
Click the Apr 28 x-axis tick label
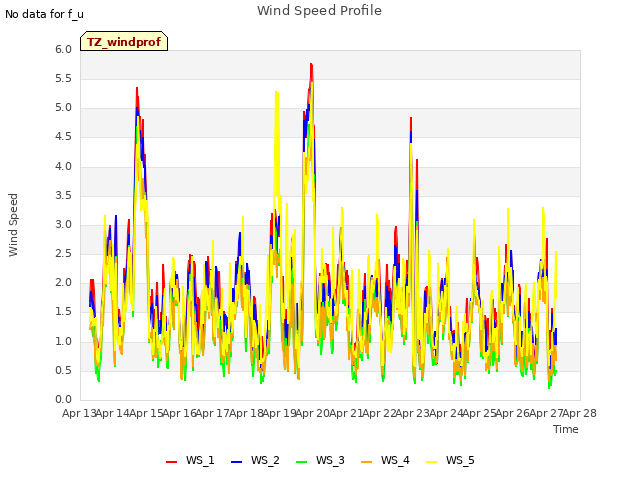580,413
